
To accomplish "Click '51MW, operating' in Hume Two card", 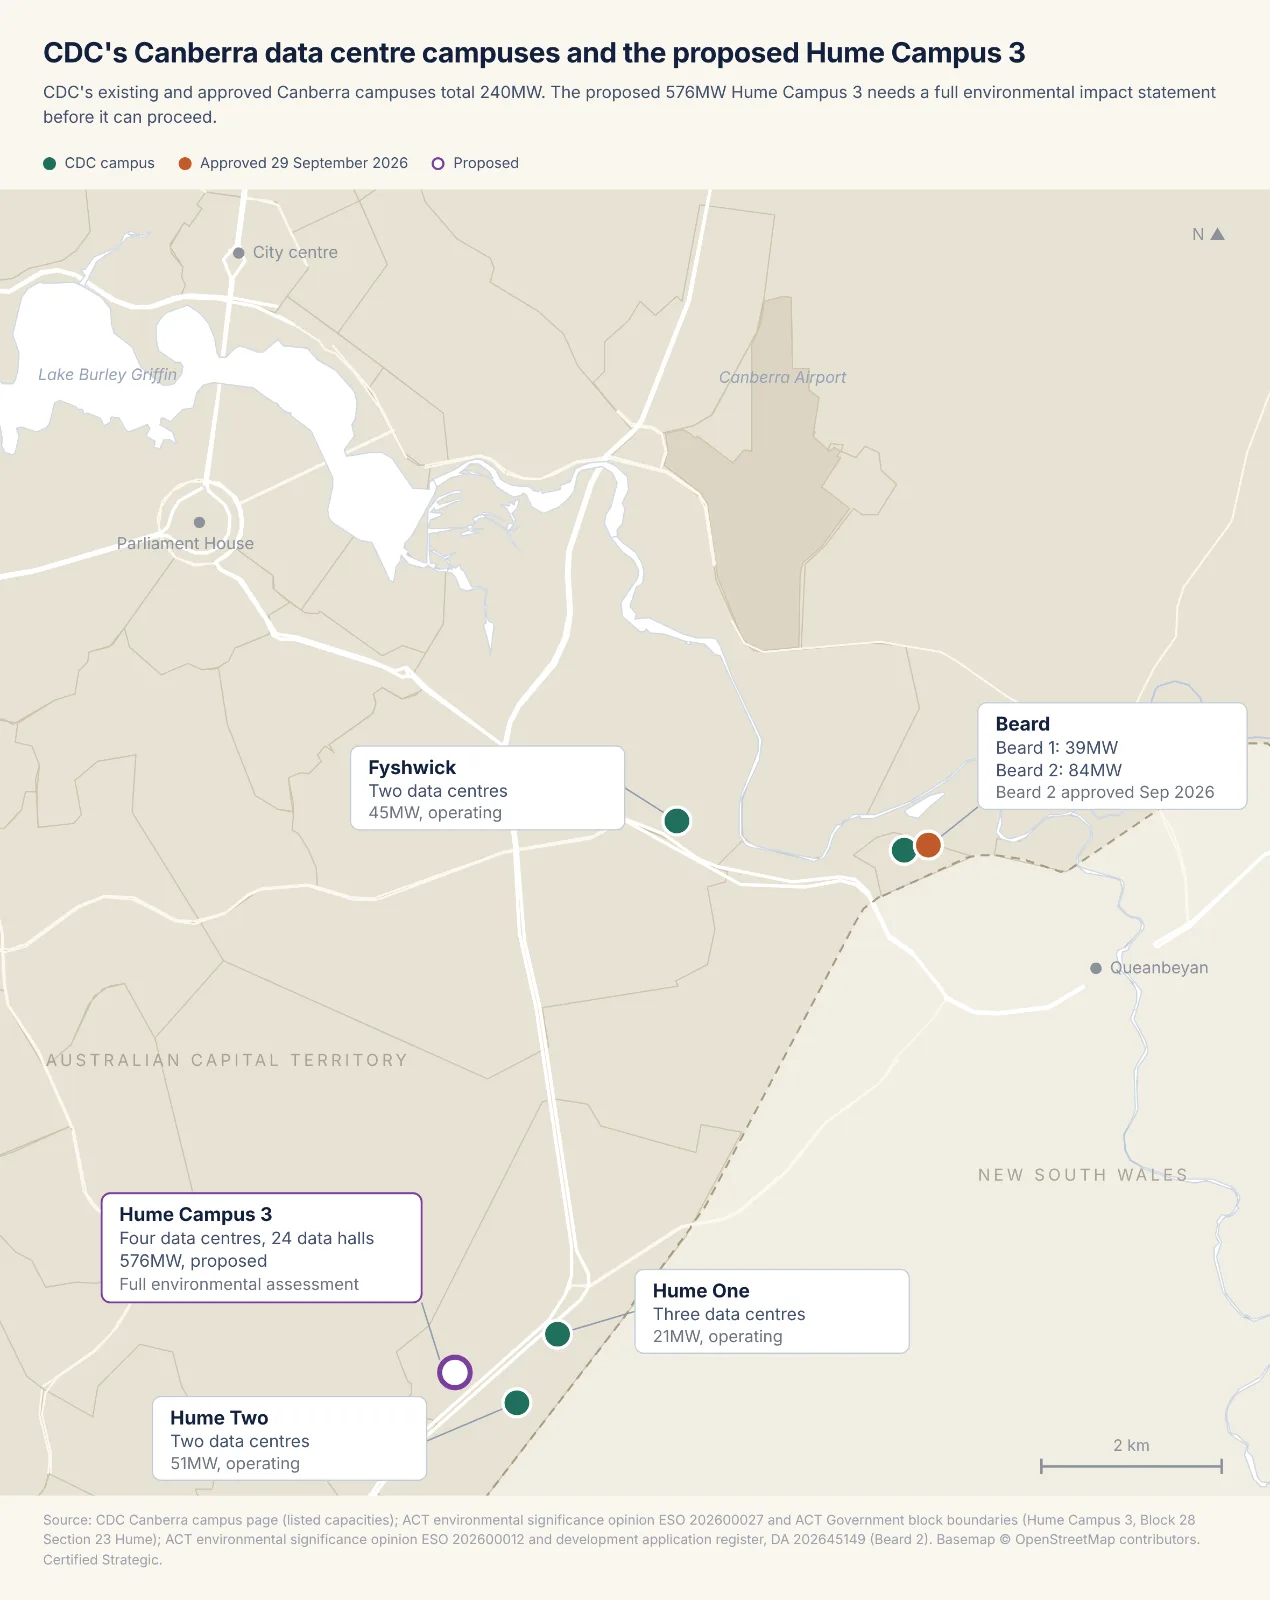I will pyautogui.click(x=235, y=1464).
